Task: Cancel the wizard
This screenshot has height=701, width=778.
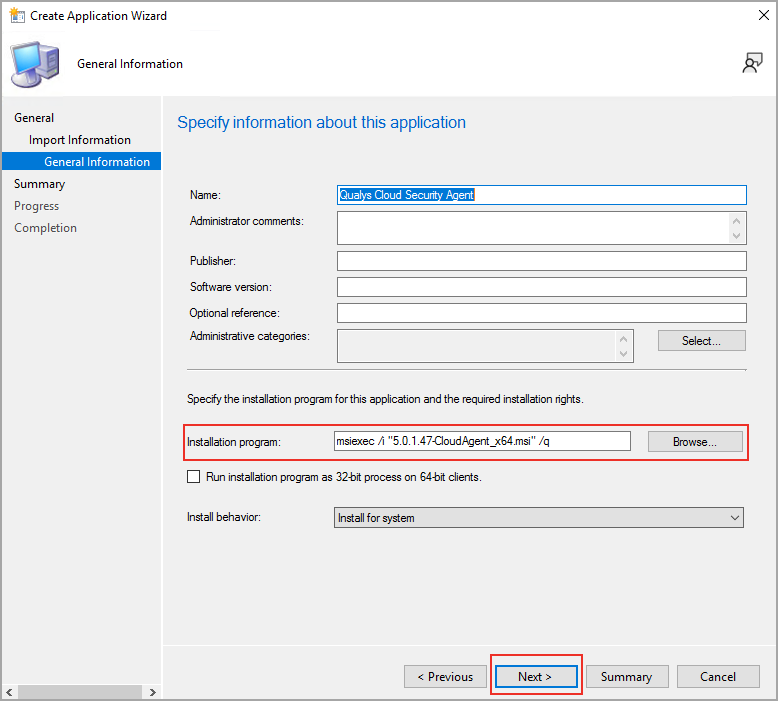Action: point(718,676)
